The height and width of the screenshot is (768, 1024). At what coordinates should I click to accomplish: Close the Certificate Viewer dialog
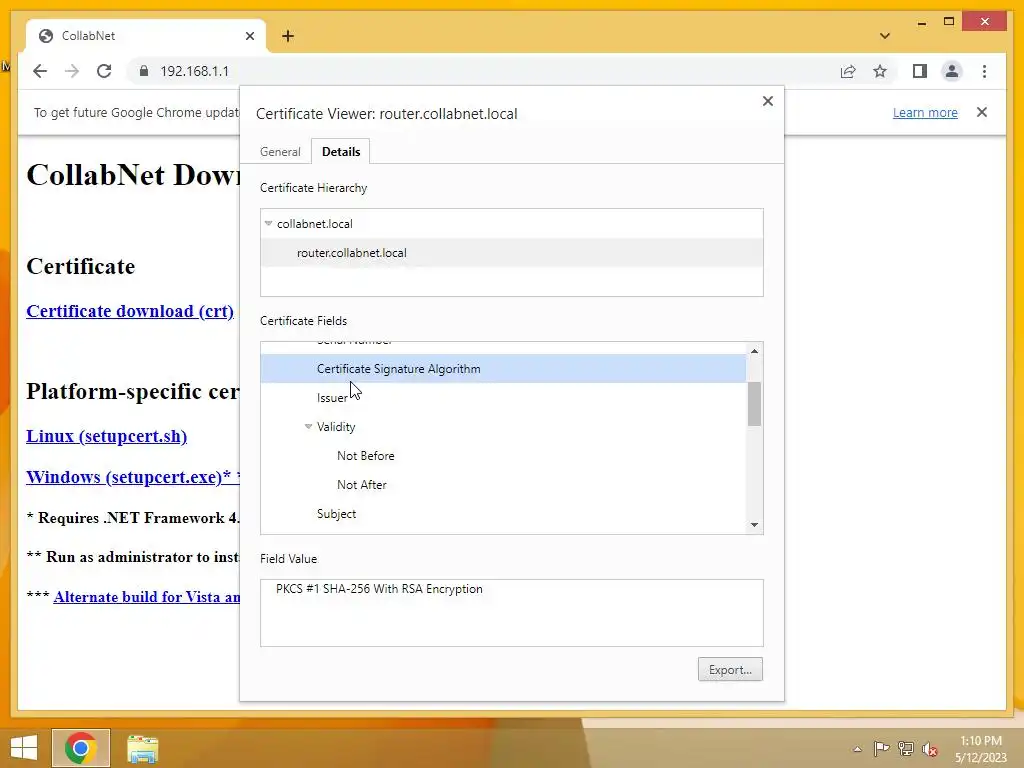[x=768, y=101]
